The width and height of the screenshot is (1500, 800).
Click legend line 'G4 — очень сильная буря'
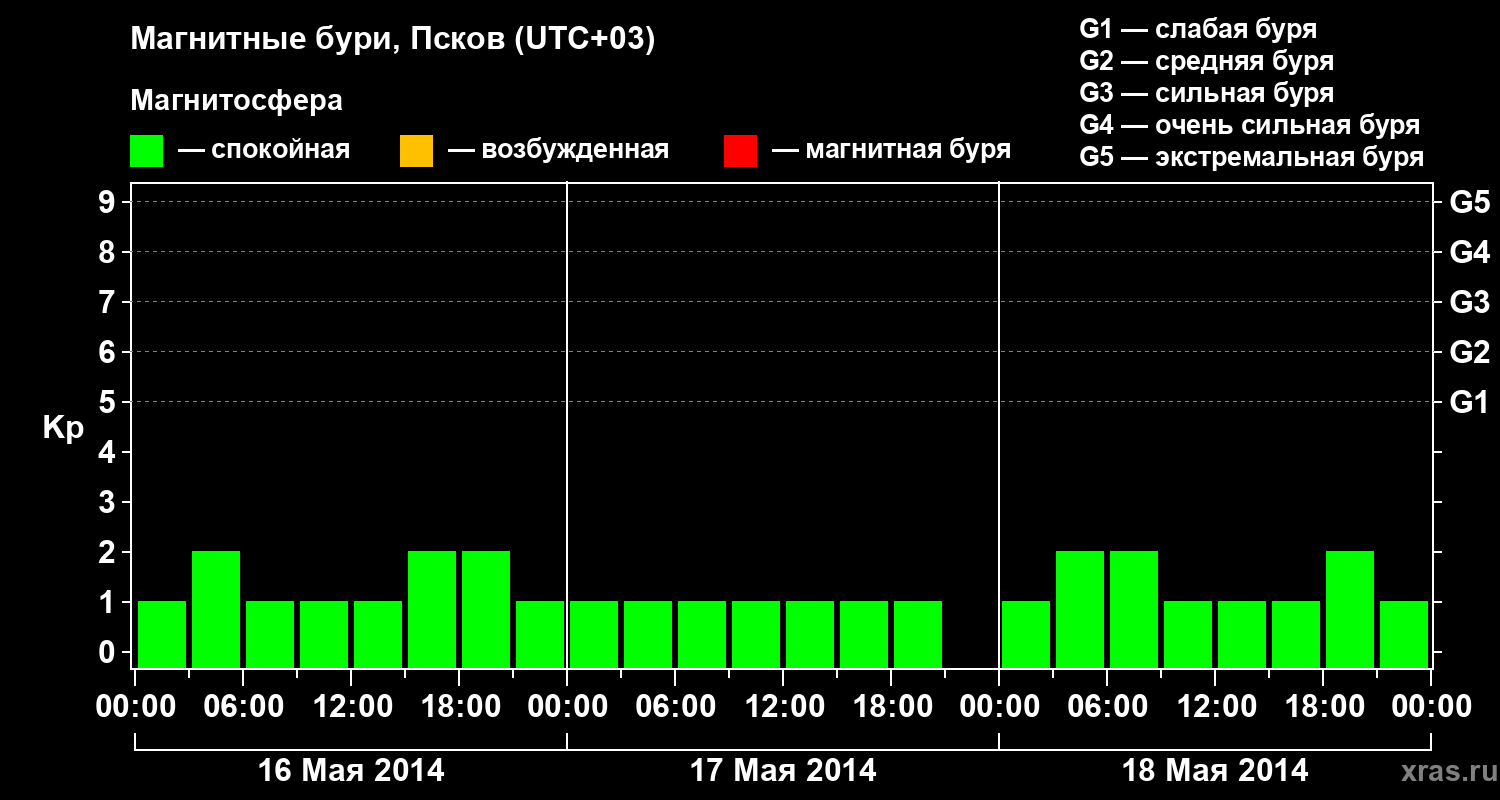[1250, 125]
